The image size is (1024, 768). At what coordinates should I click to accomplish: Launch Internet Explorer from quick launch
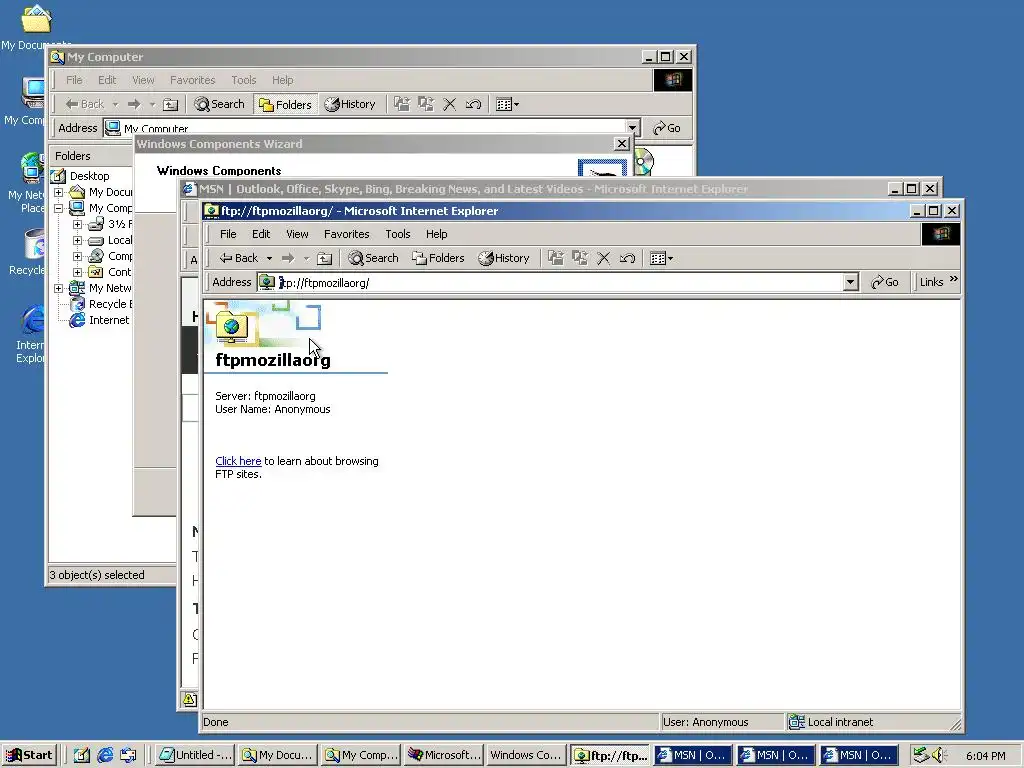(105, 755)
